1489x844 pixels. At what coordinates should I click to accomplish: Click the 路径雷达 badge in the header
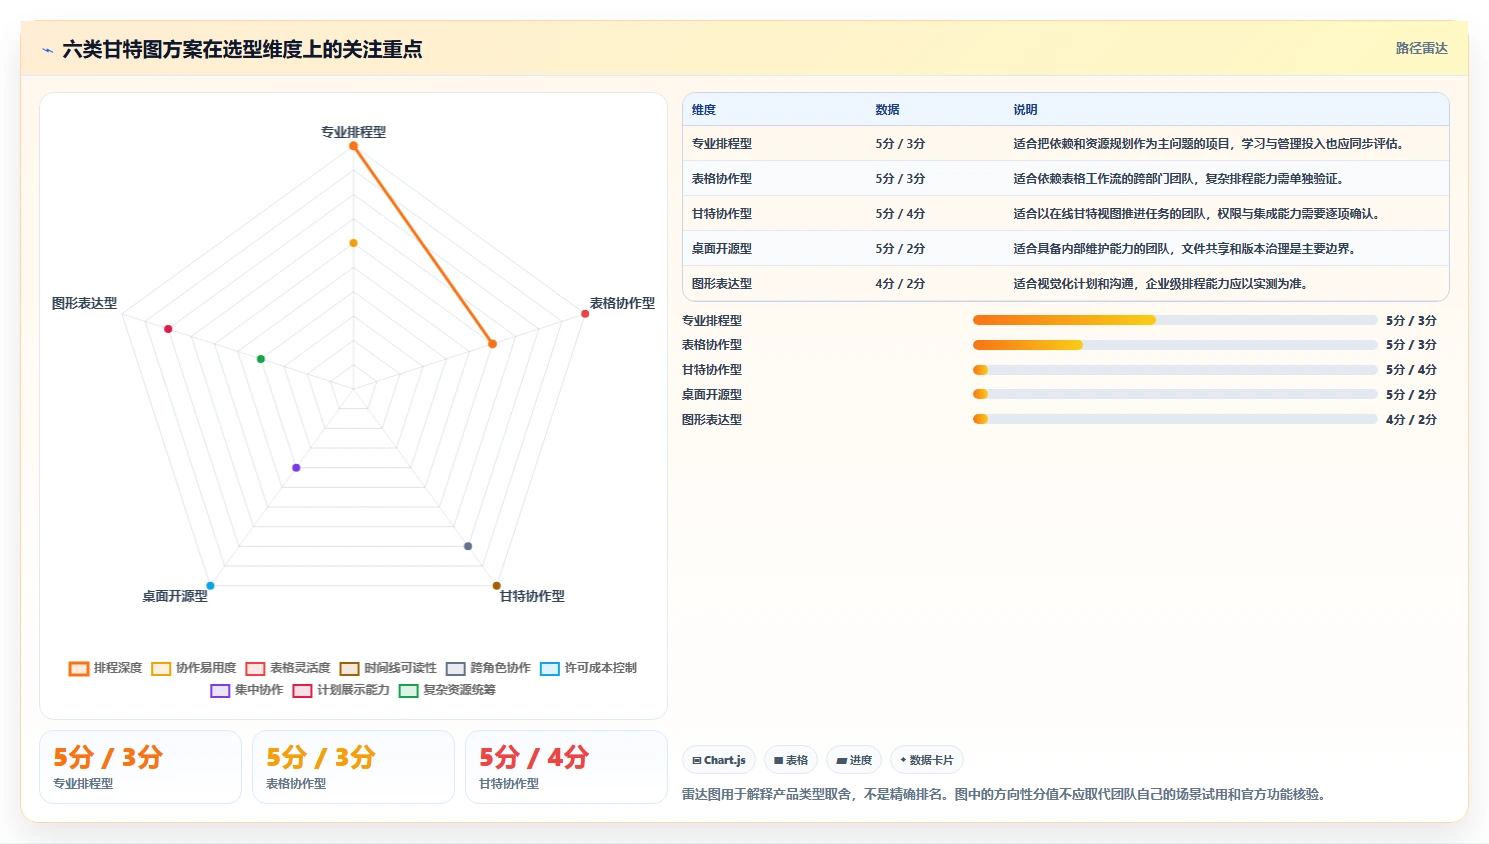tap(1421, 48)
